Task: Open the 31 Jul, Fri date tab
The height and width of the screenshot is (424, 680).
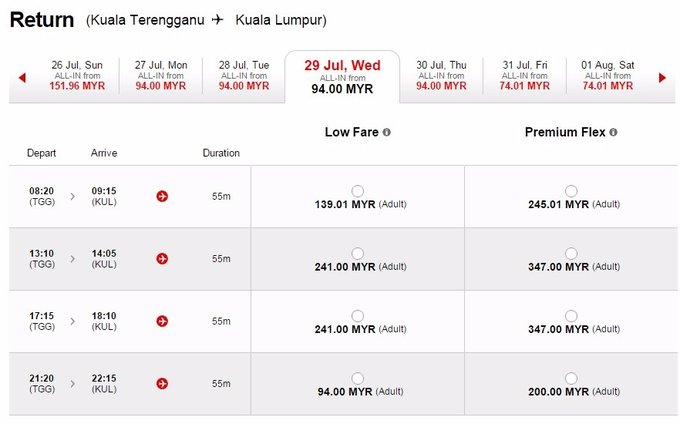Action: click(x=525, y=76)
